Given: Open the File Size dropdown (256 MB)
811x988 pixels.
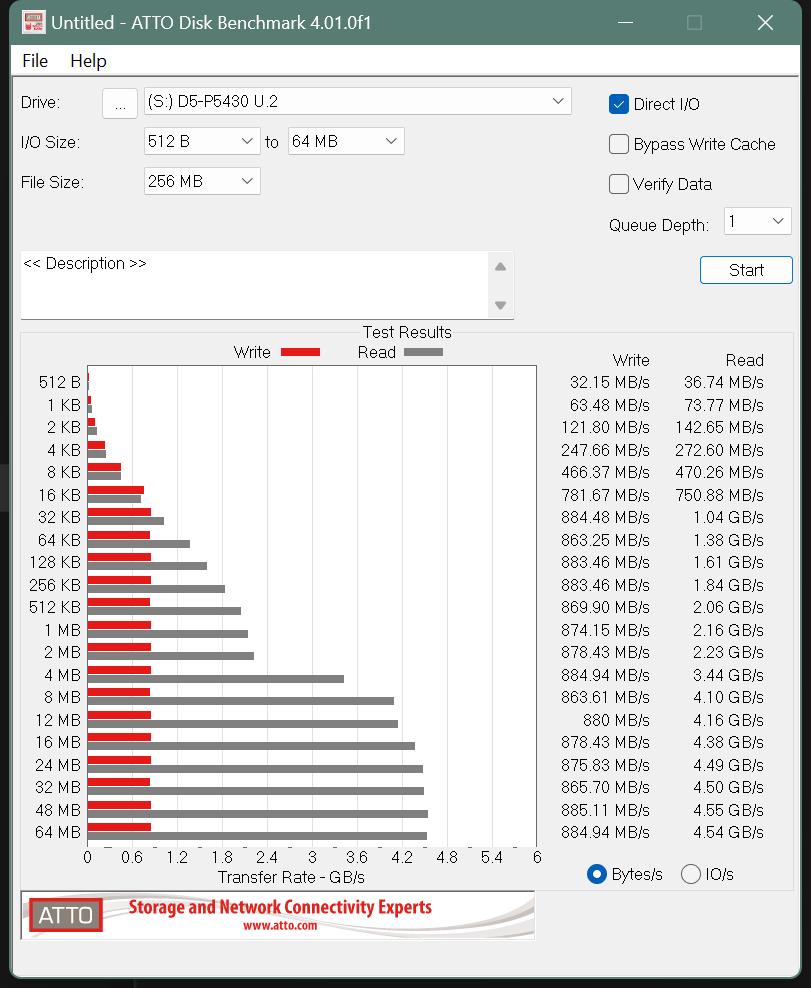Looking at the screenshot, I should (202, 181).
